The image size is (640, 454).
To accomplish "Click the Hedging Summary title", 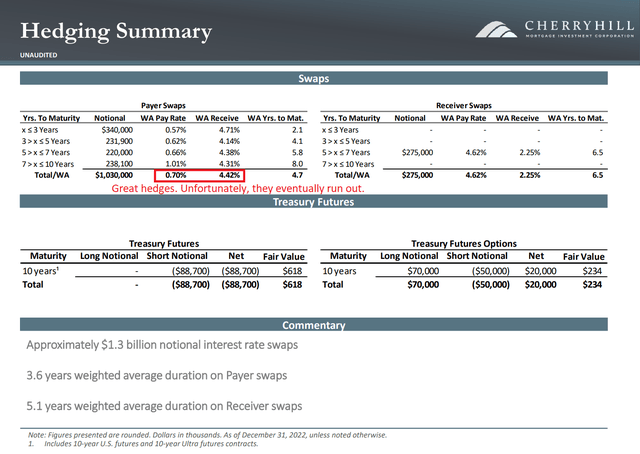I will click(x=116, y=31).
